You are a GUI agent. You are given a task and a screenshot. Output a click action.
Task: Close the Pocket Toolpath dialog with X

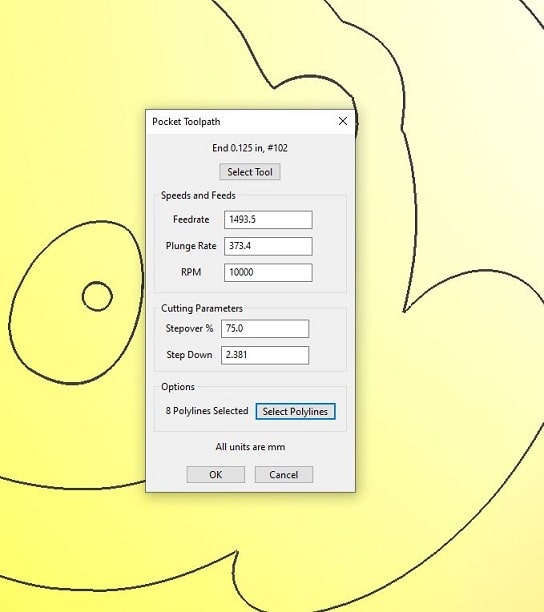click(343, 121)
